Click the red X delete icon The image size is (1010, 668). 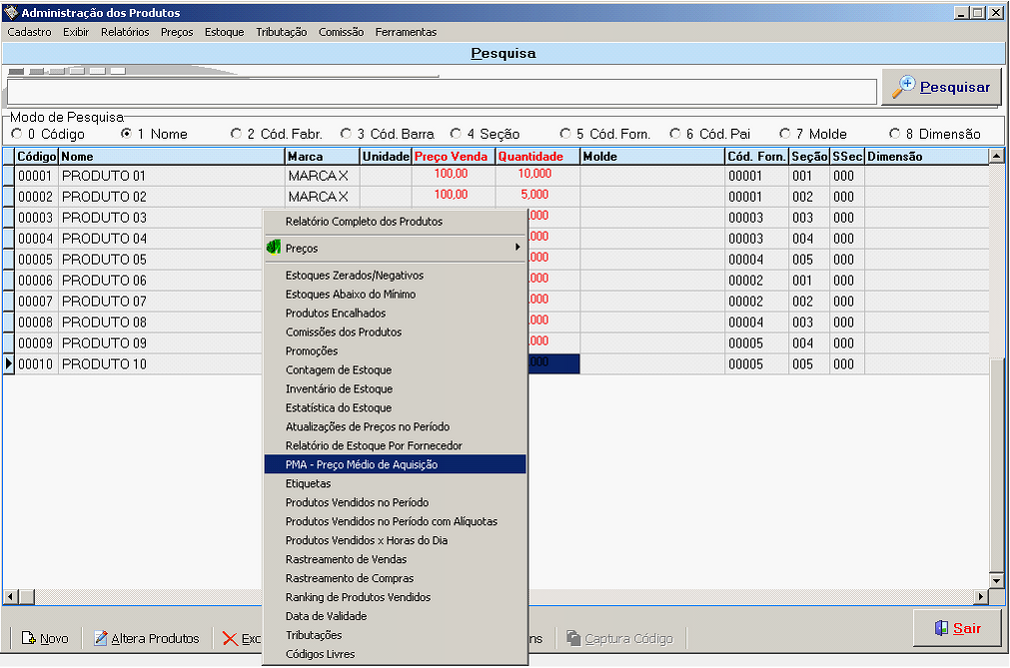pyautogui.click(x=230, y=638)
